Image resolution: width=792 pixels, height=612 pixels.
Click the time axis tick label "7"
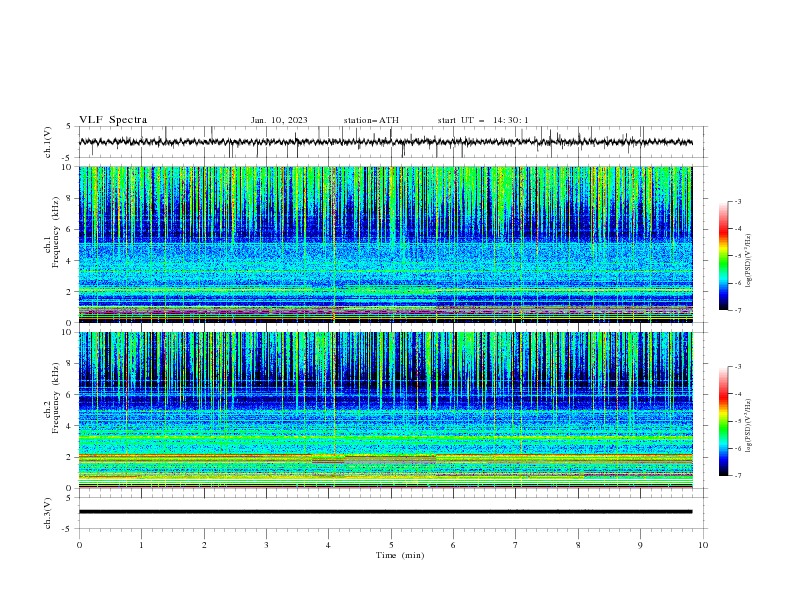516,545
